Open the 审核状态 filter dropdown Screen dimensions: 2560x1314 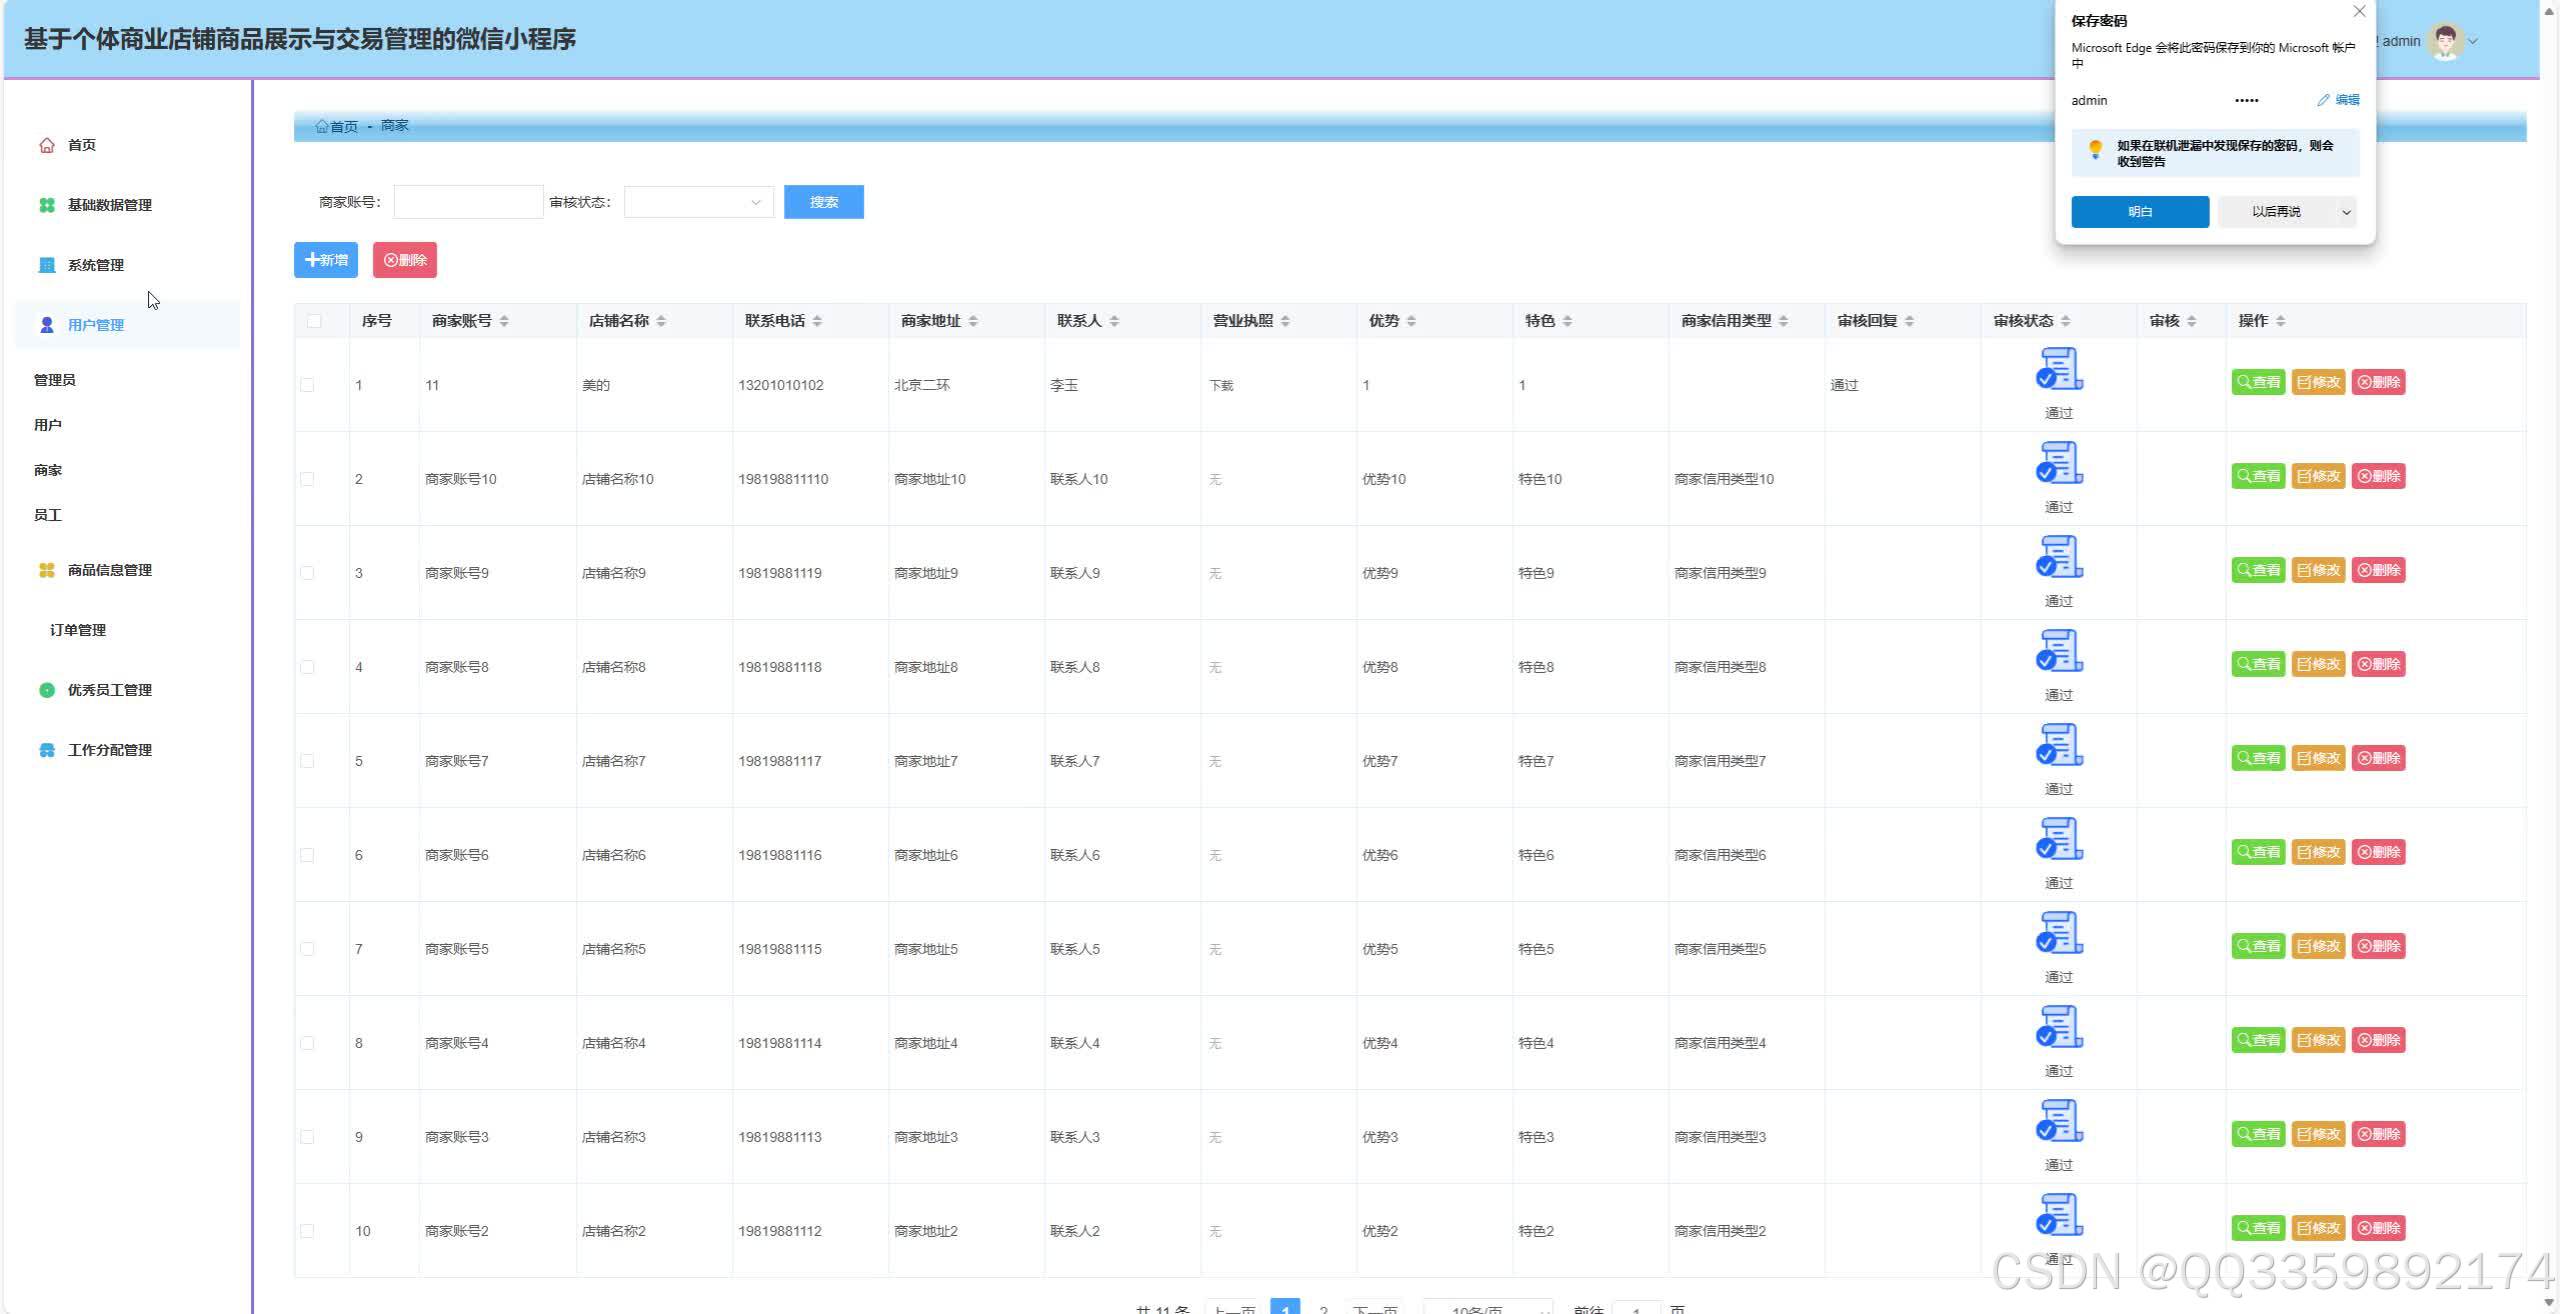(x=698, y=202)
